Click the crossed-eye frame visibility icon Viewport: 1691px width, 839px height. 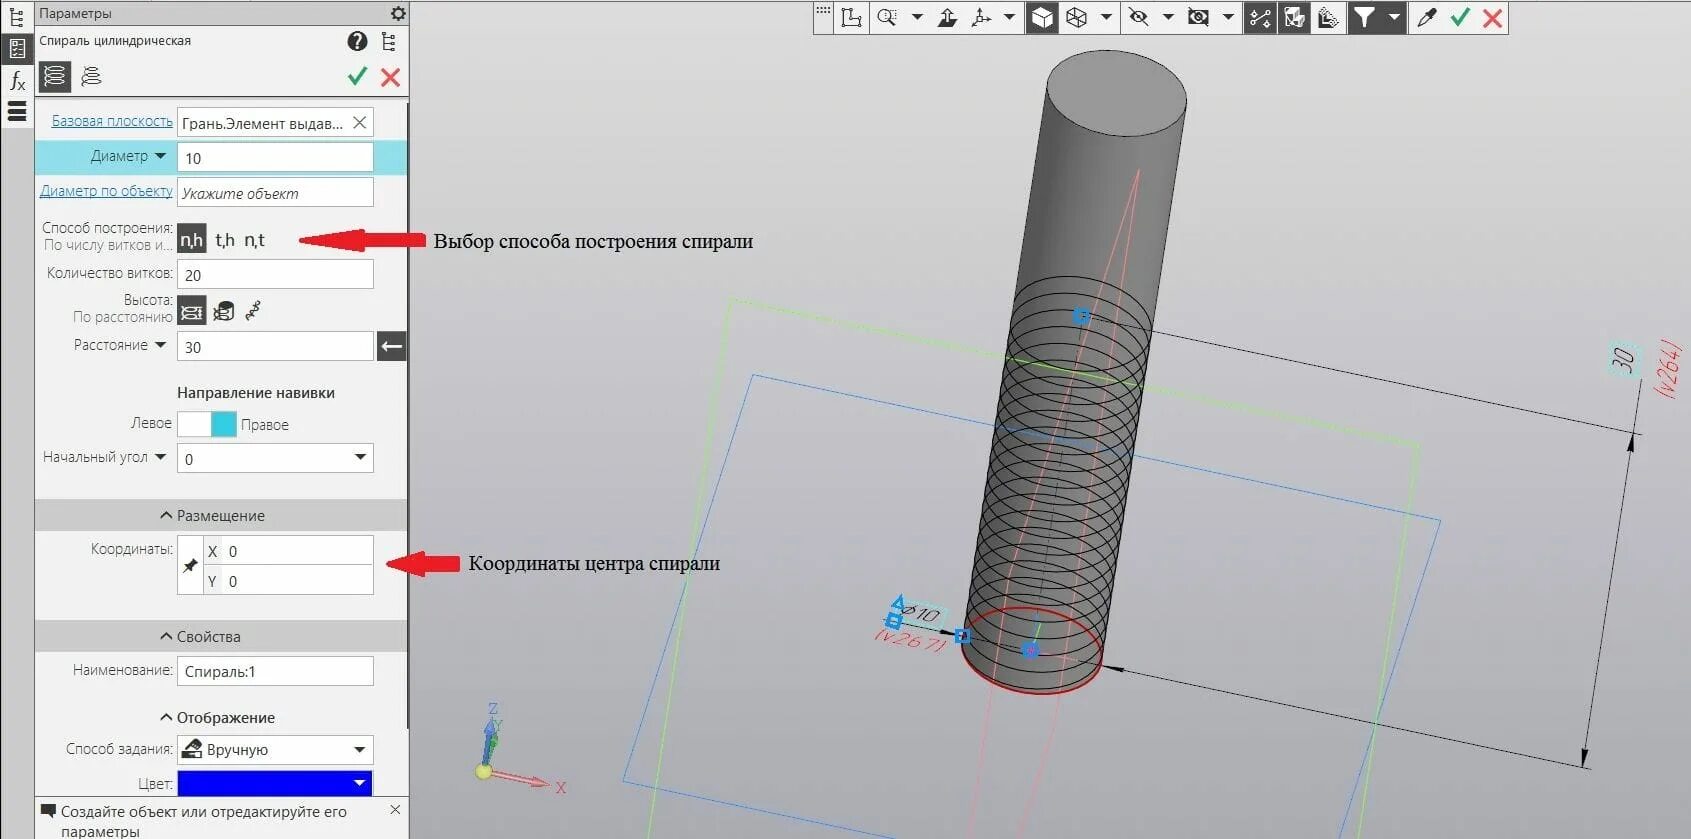pyautogui.click(x=1199, y=17)
